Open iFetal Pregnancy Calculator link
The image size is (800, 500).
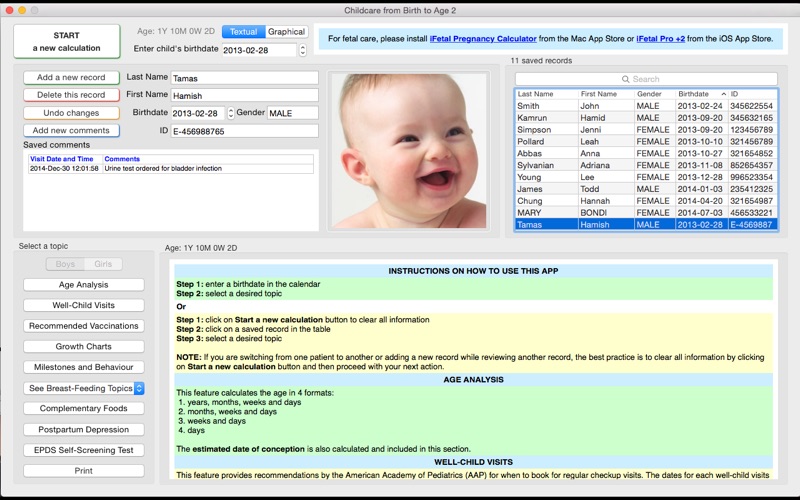pos(483,39)
